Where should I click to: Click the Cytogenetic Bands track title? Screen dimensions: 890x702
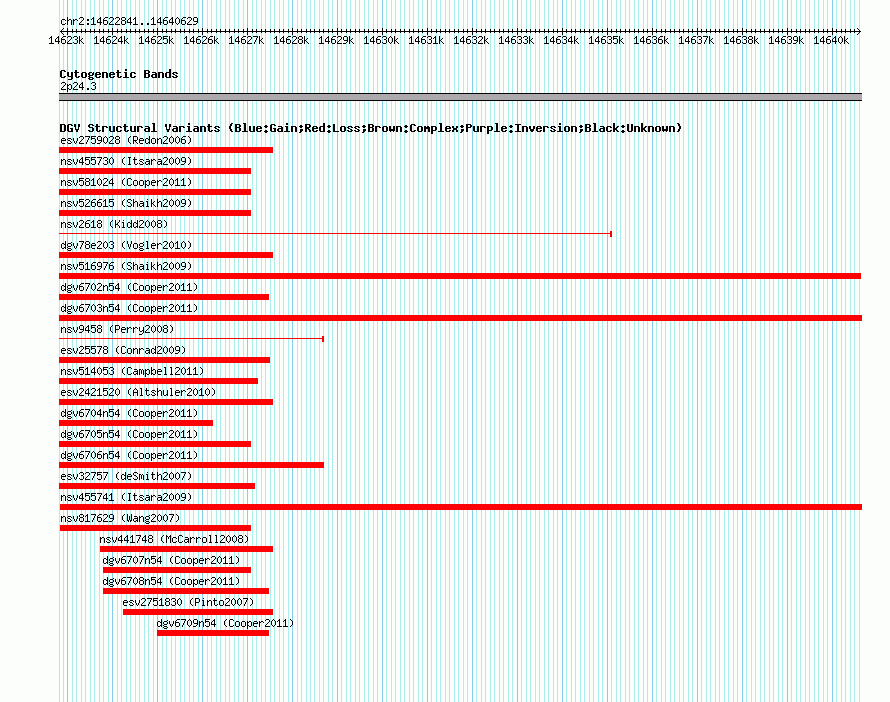(x=119, y=74)
